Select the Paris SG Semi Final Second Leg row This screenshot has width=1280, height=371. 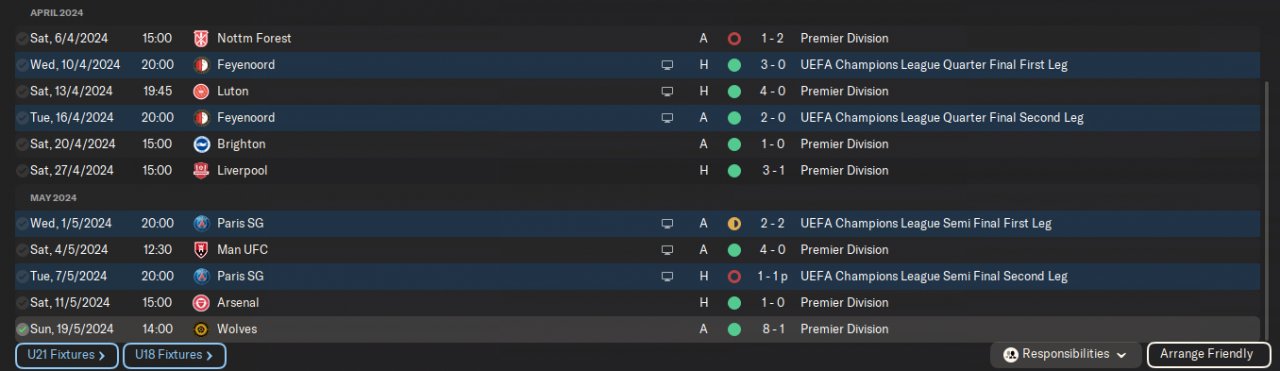pyautogui.click(x=637, y=276)
